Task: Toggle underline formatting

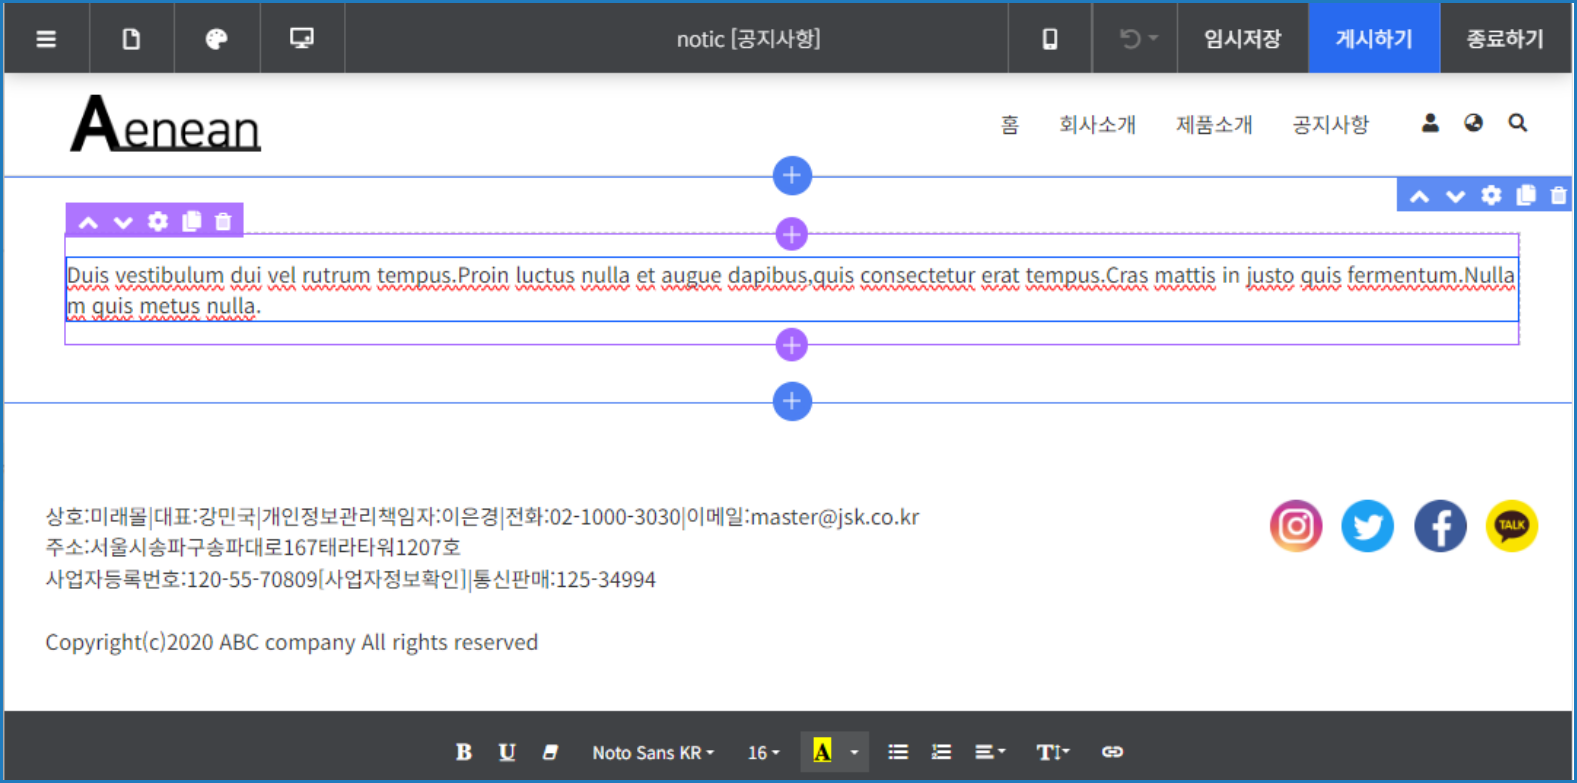Action: 507,752
